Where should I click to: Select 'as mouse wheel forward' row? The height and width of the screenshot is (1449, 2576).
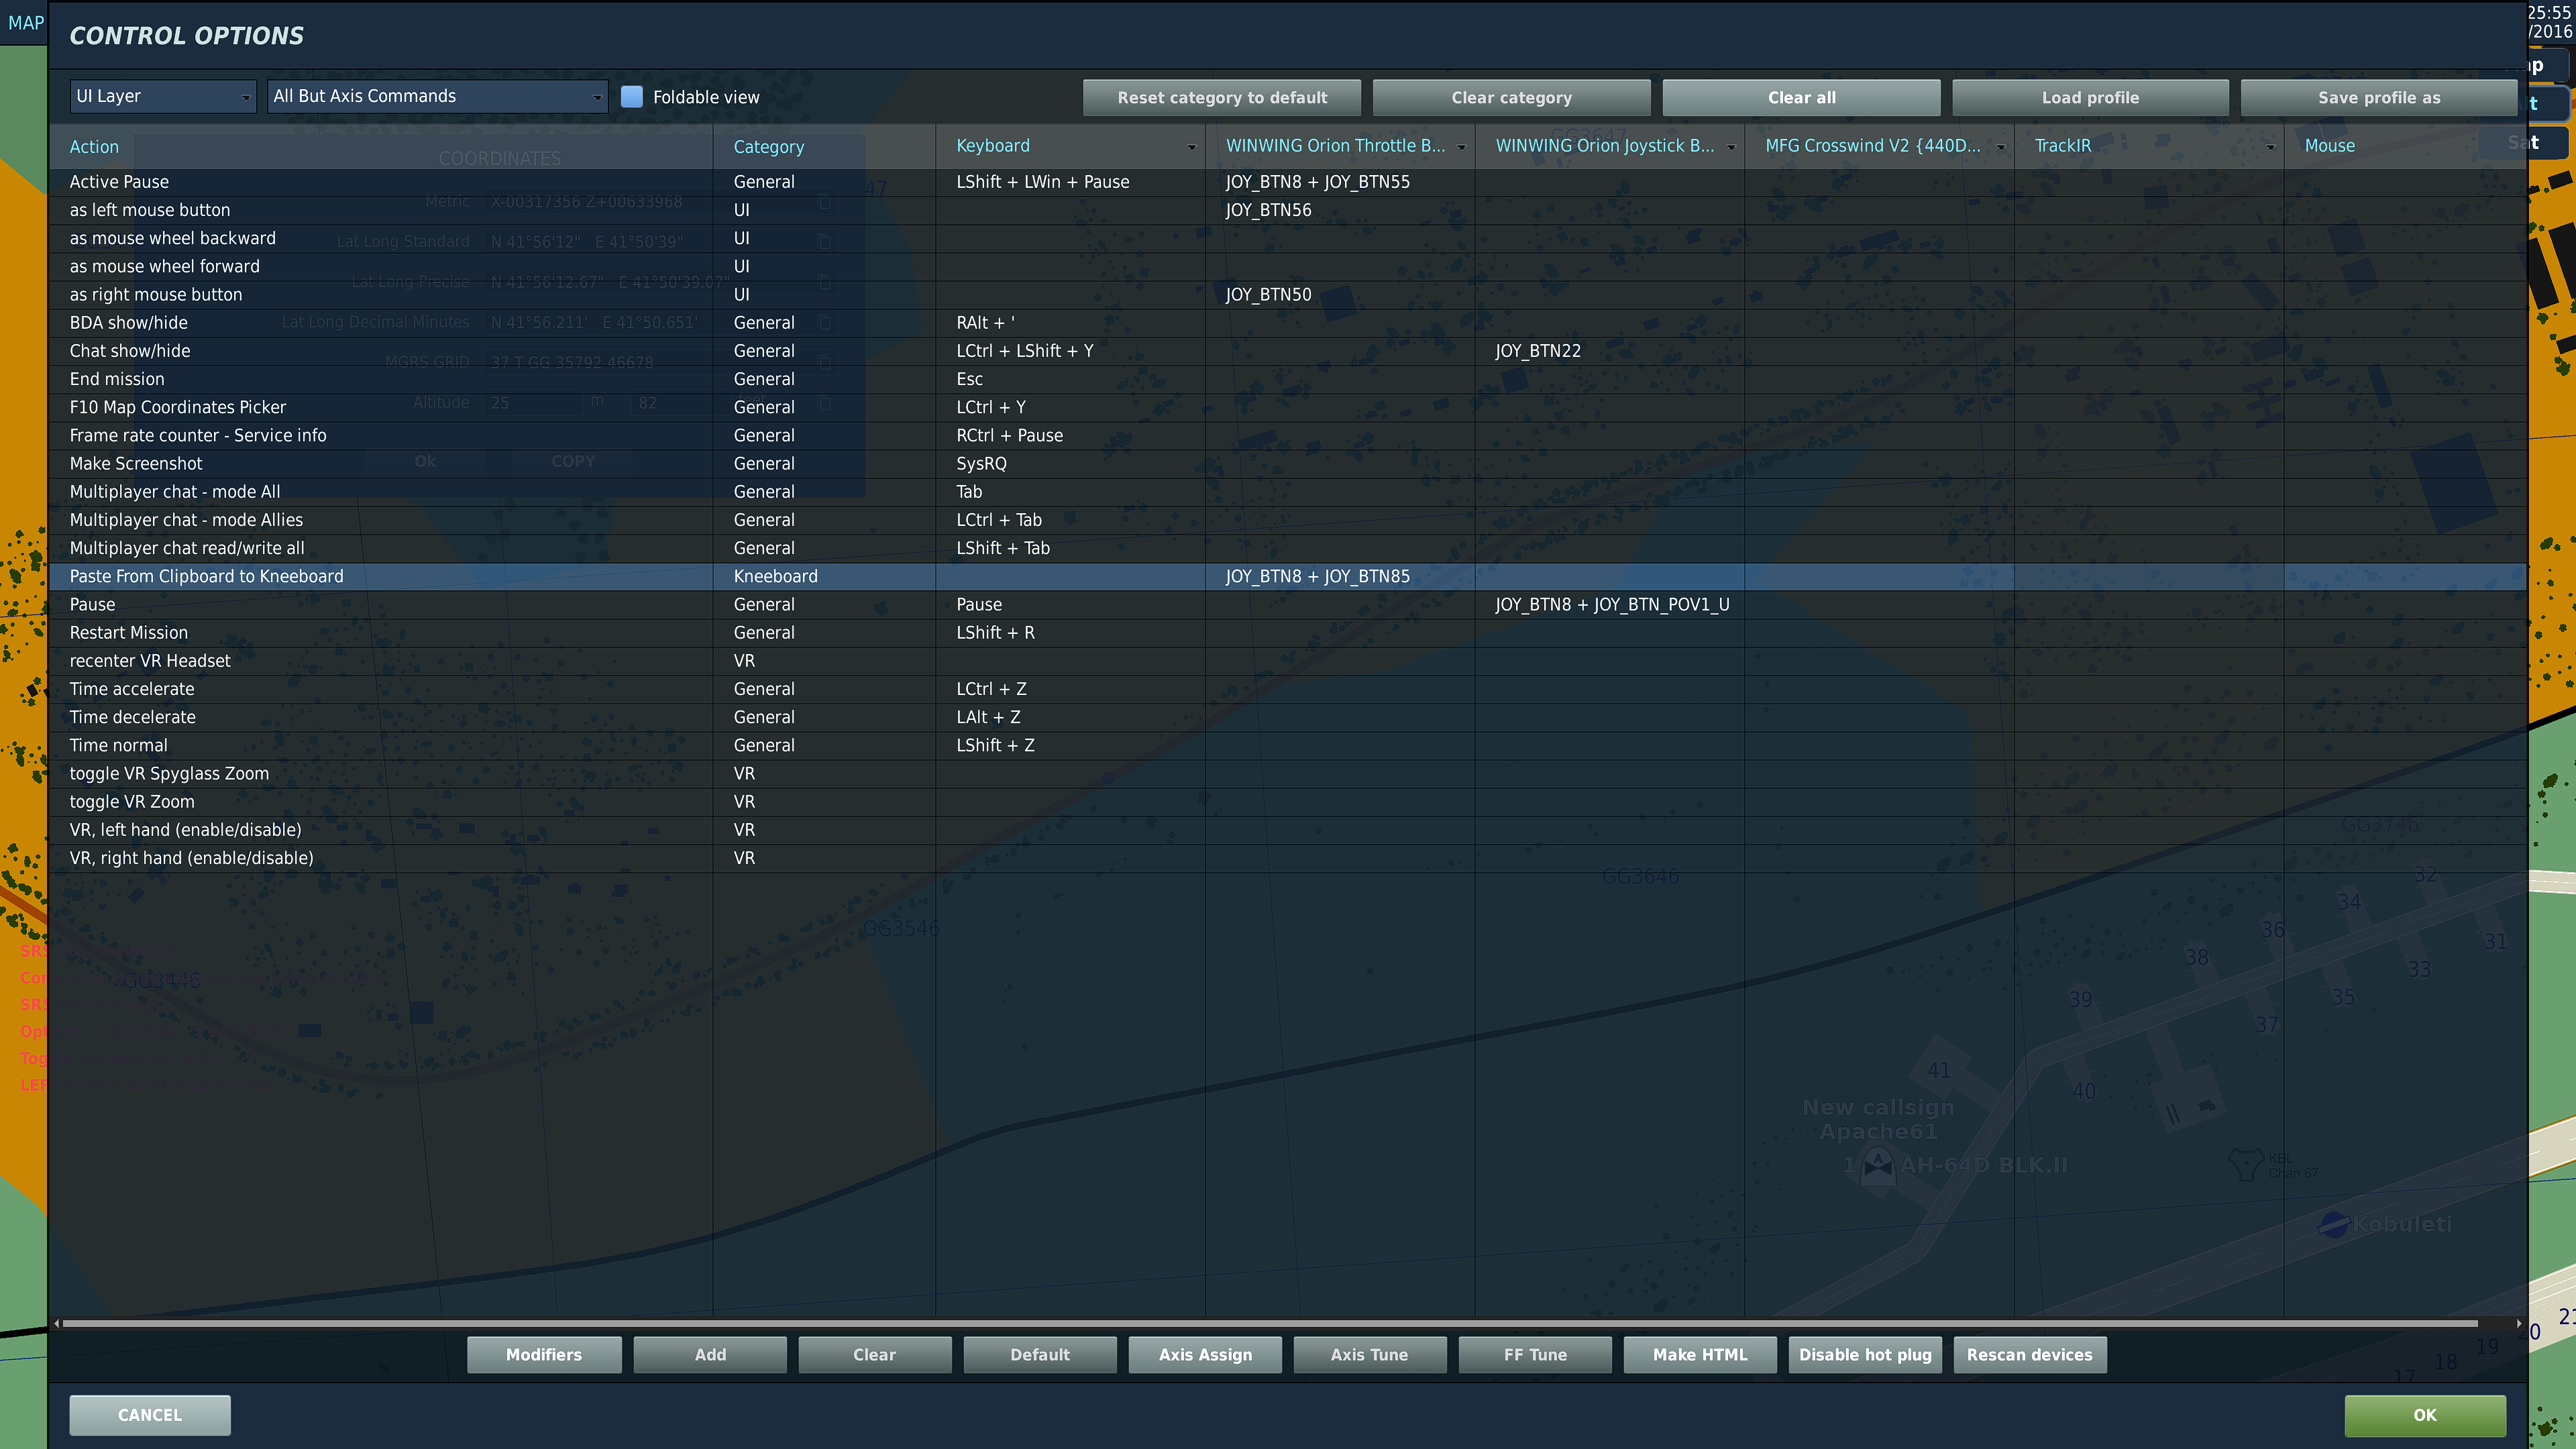pyautogui.click(x=1288, y=266)
